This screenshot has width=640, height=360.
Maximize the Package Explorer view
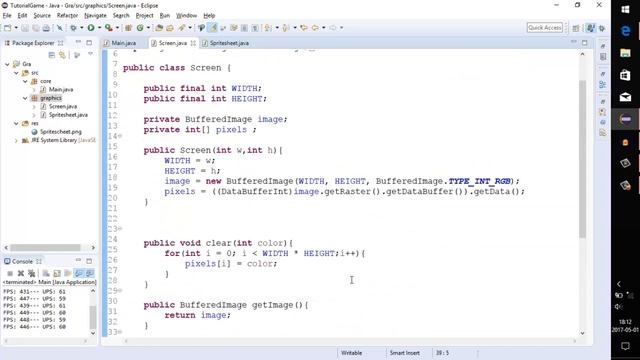click(89, 42)
